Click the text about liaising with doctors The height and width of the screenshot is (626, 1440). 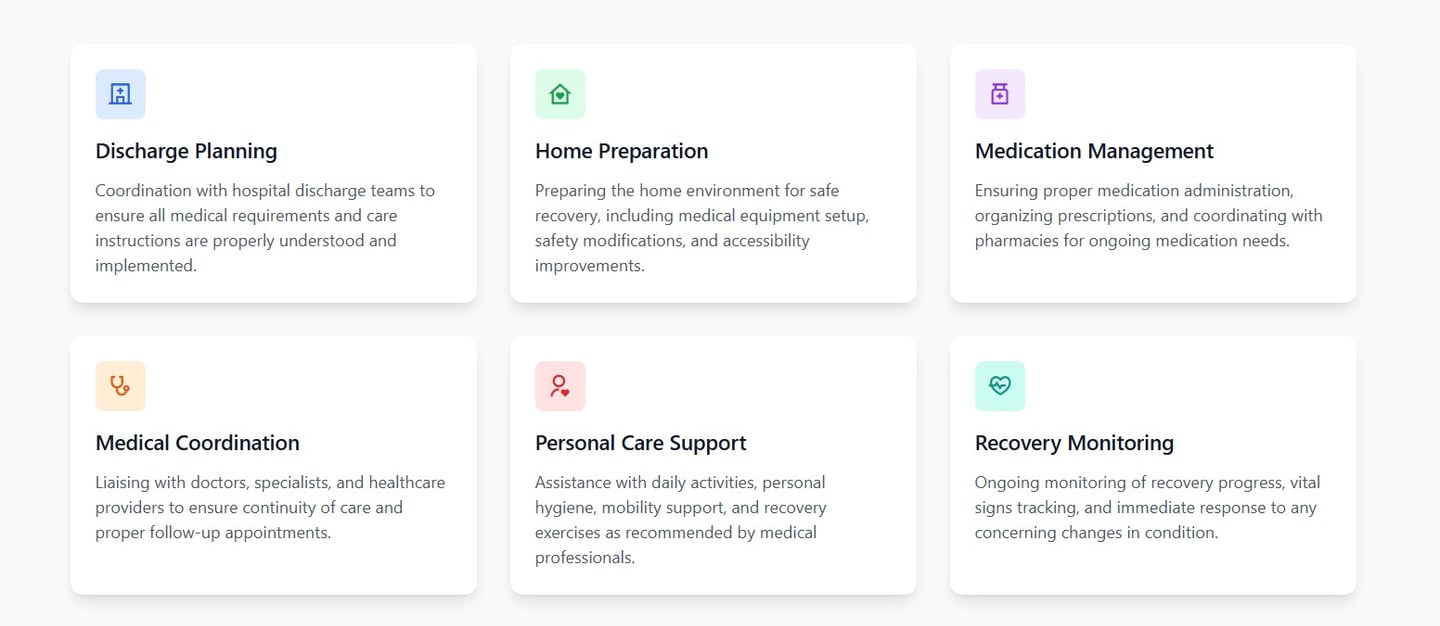click(x=270, y=507)
